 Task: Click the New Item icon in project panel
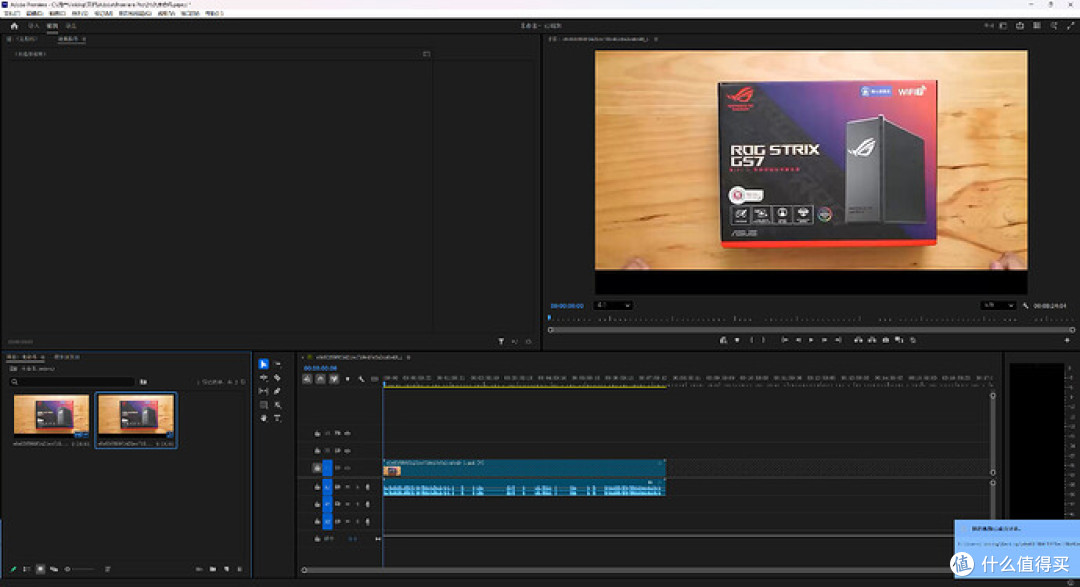(x=227, y=569)
